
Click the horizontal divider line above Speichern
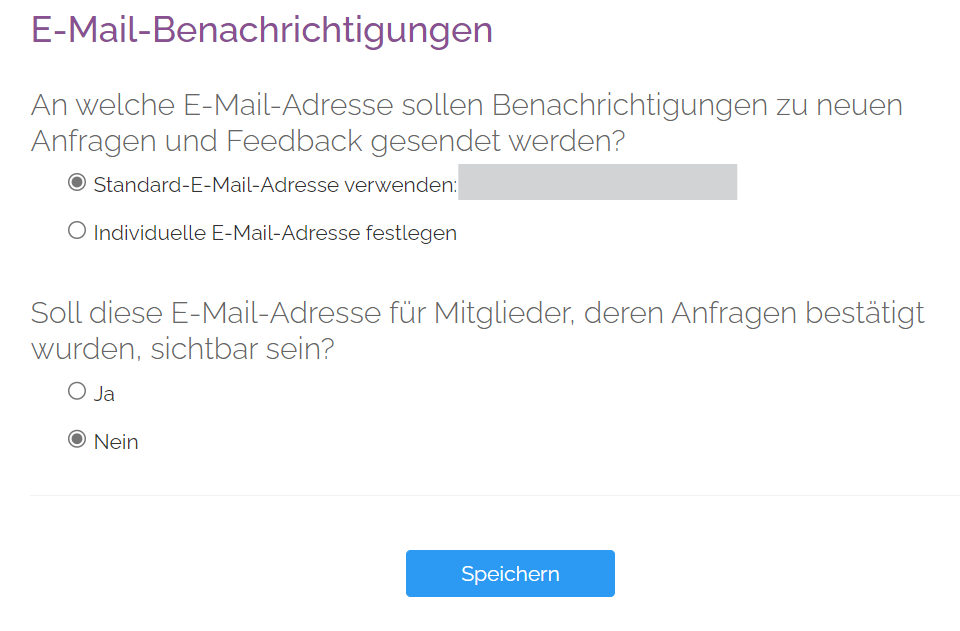[494, 495]
